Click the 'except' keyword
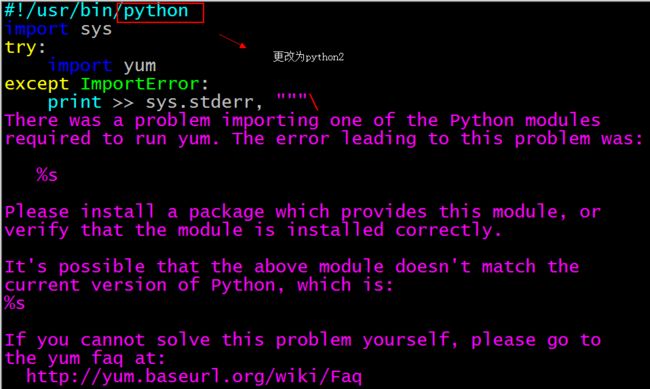The width and height of the screenshot is (650, 389). 36,84
